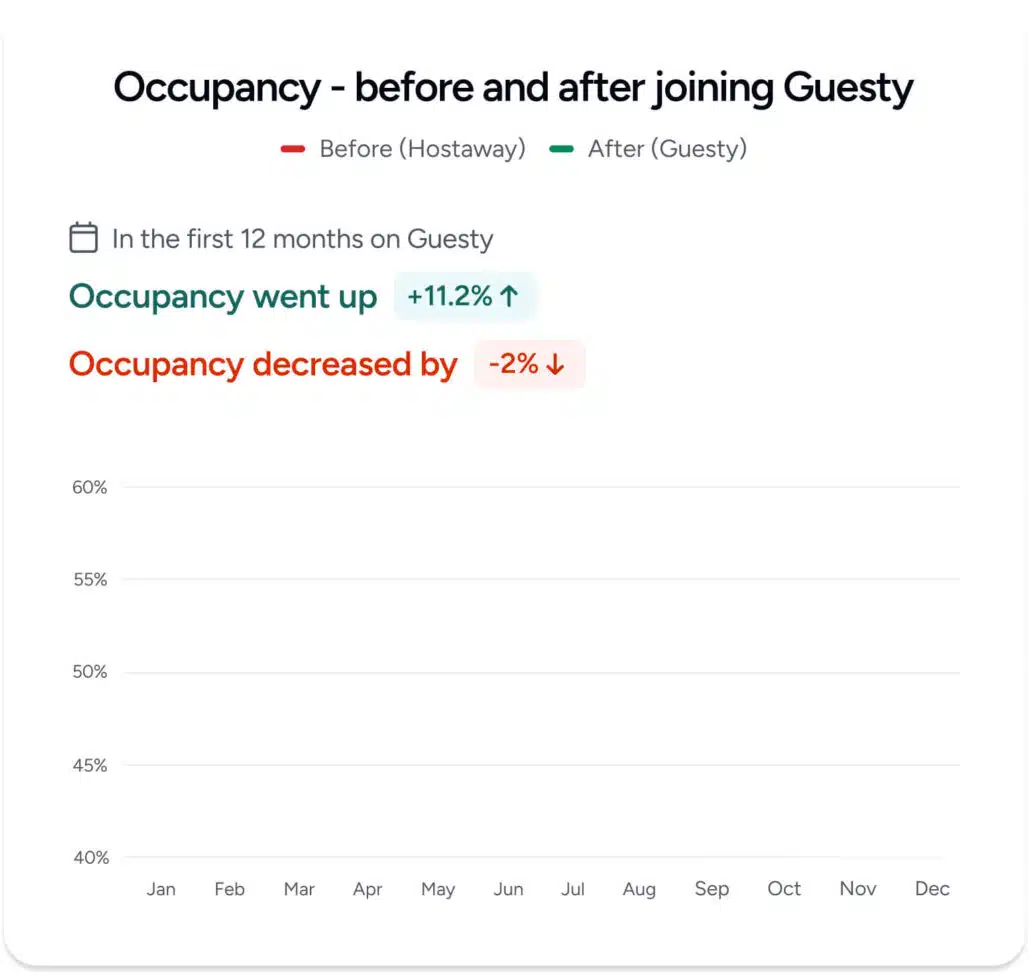Click the 60% y-axis label

point(89,488)
